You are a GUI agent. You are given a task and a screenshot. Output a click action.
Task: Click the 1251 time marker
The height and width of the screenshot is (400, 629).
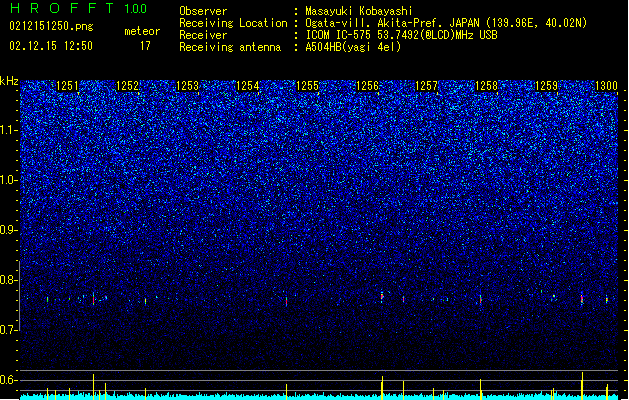[x=67, y=86]
